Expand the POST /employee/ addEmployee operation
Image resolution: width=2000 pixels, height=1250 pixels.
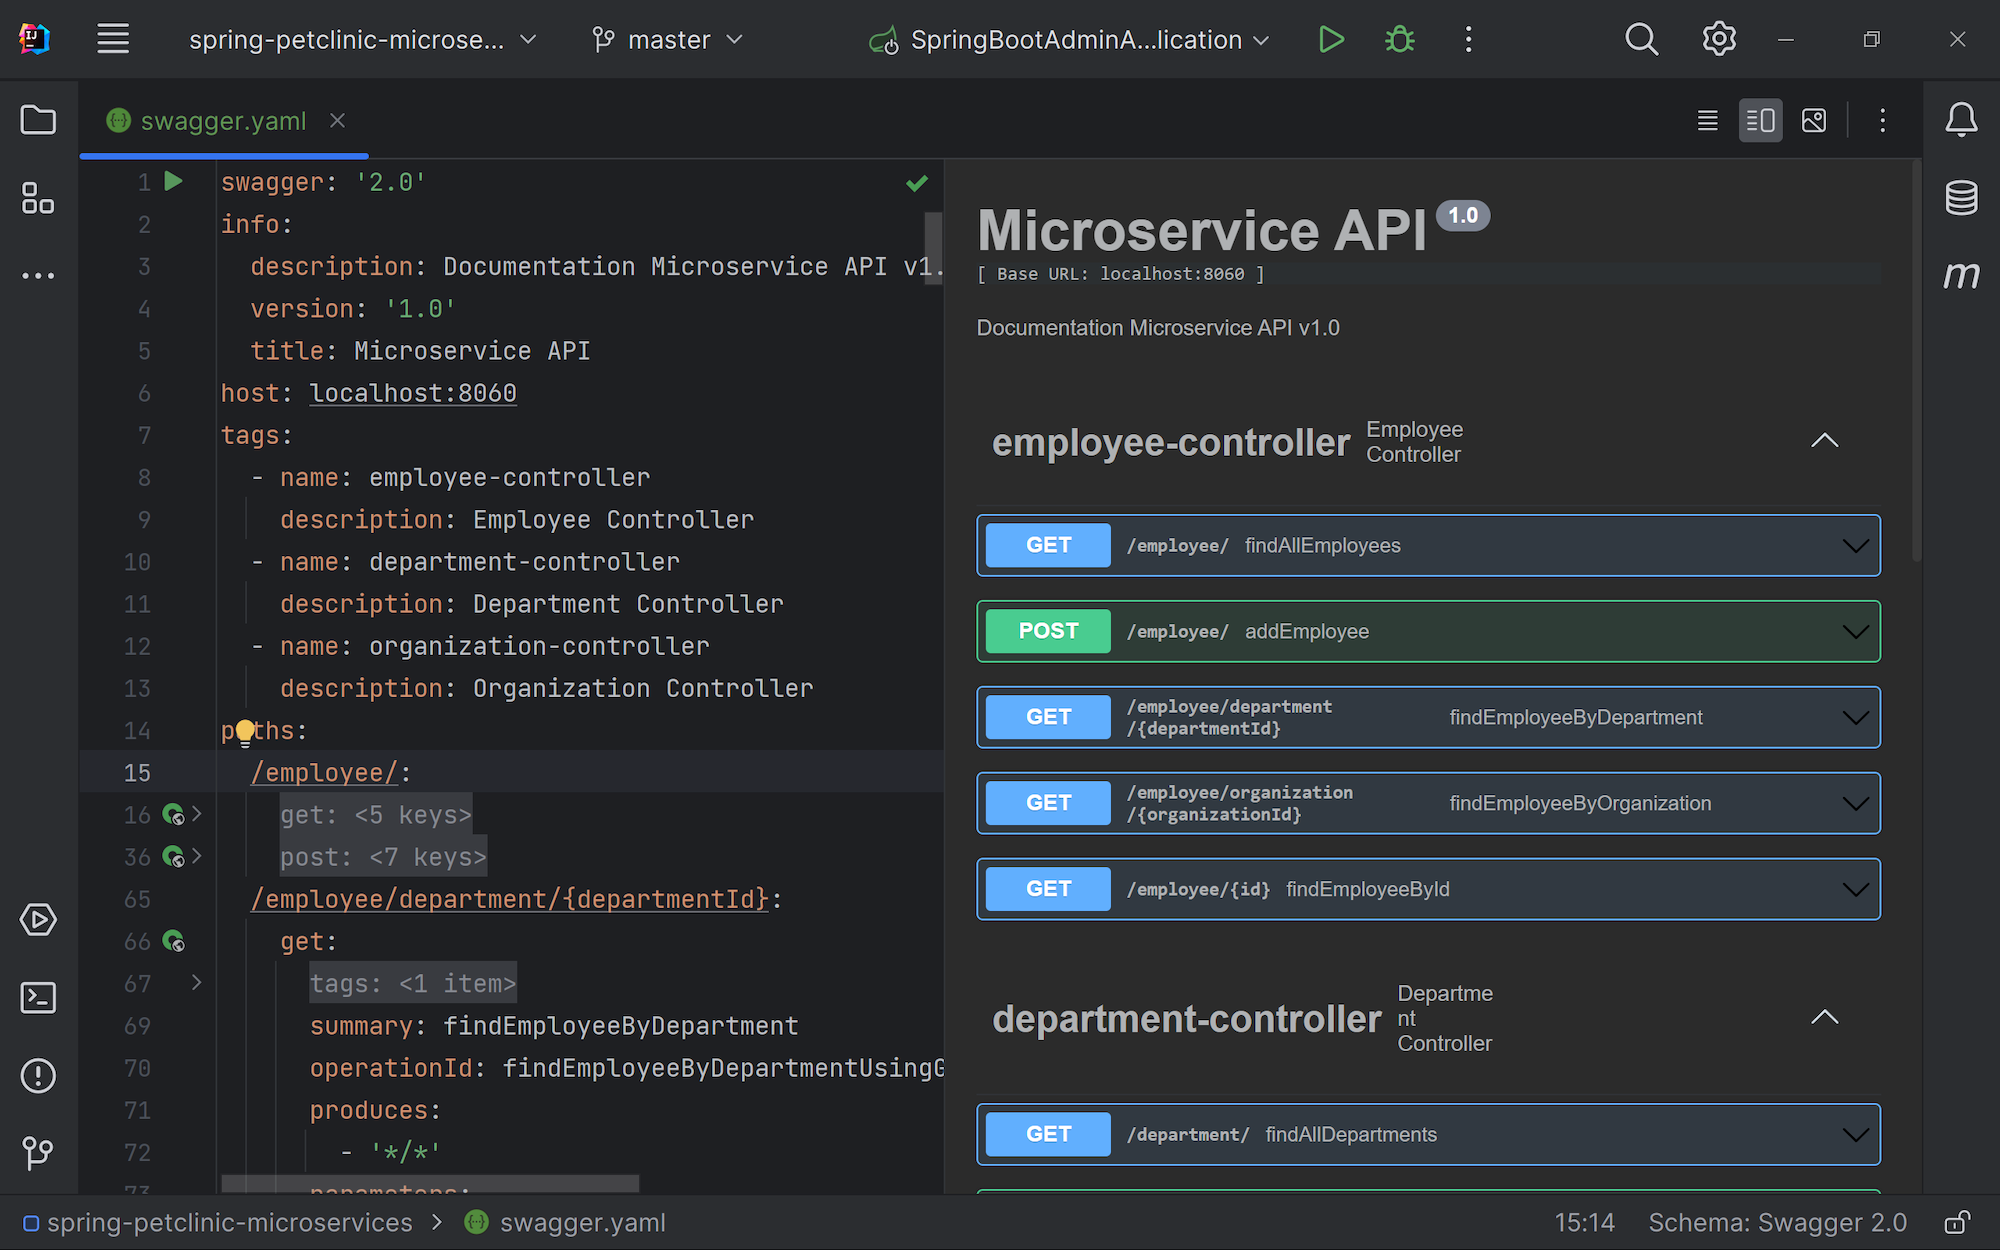click(1855, 631)
